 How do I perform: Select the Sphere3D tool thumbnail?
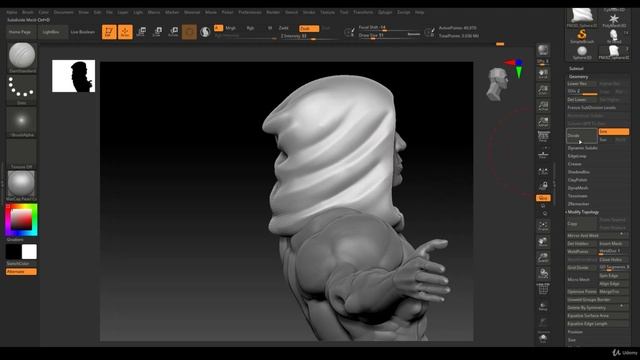tap(582, 52)
